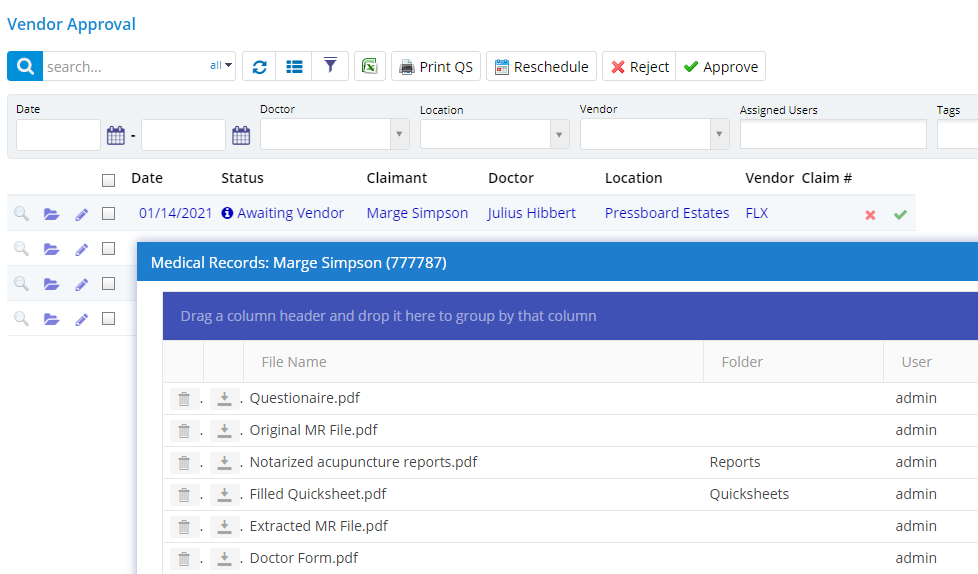Open calendar picker for start date
The image size is (978, 574).
[x=115, y=135]
